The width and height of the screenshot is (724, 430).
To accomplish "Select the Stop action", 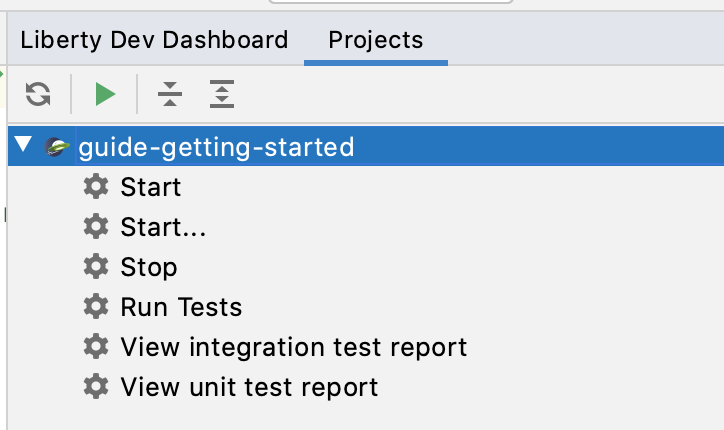I will [149, 267].
